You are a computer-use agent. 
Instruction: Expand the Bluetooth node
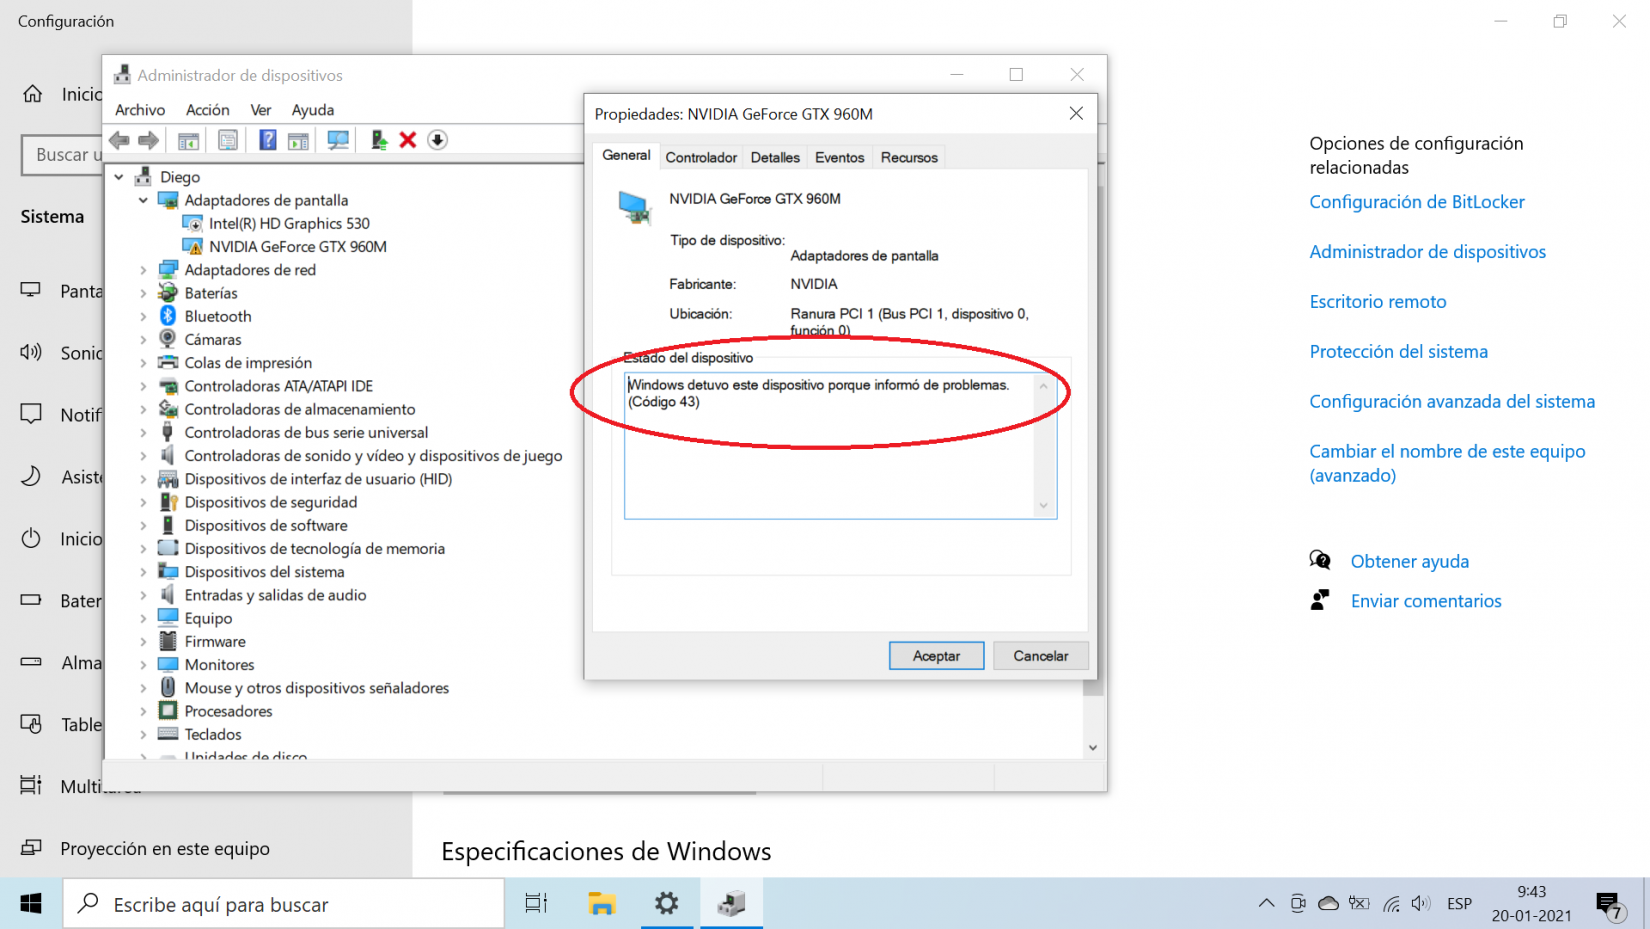tap(143, 316)
